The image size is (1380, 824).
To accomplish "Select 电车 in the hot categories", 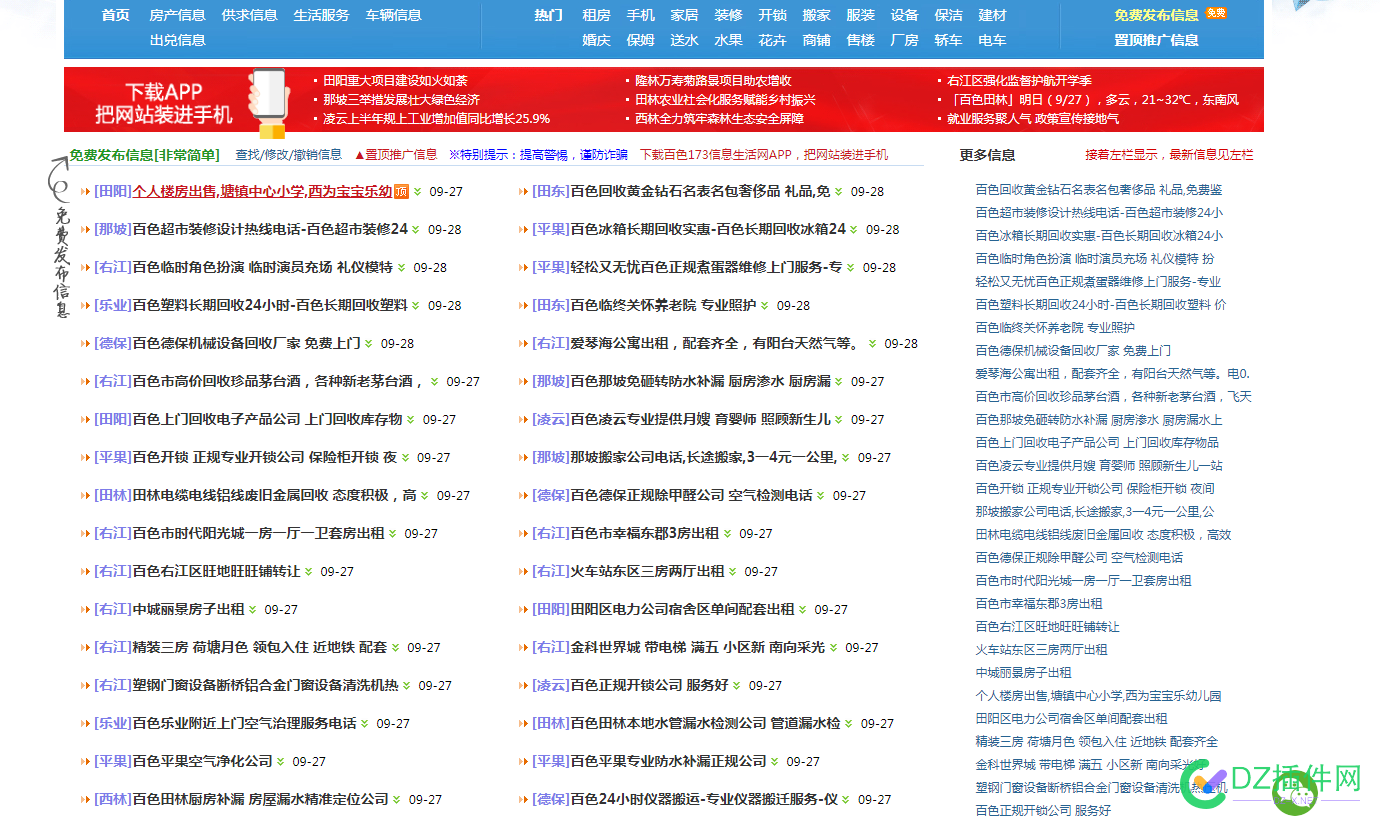I will 993,40.
